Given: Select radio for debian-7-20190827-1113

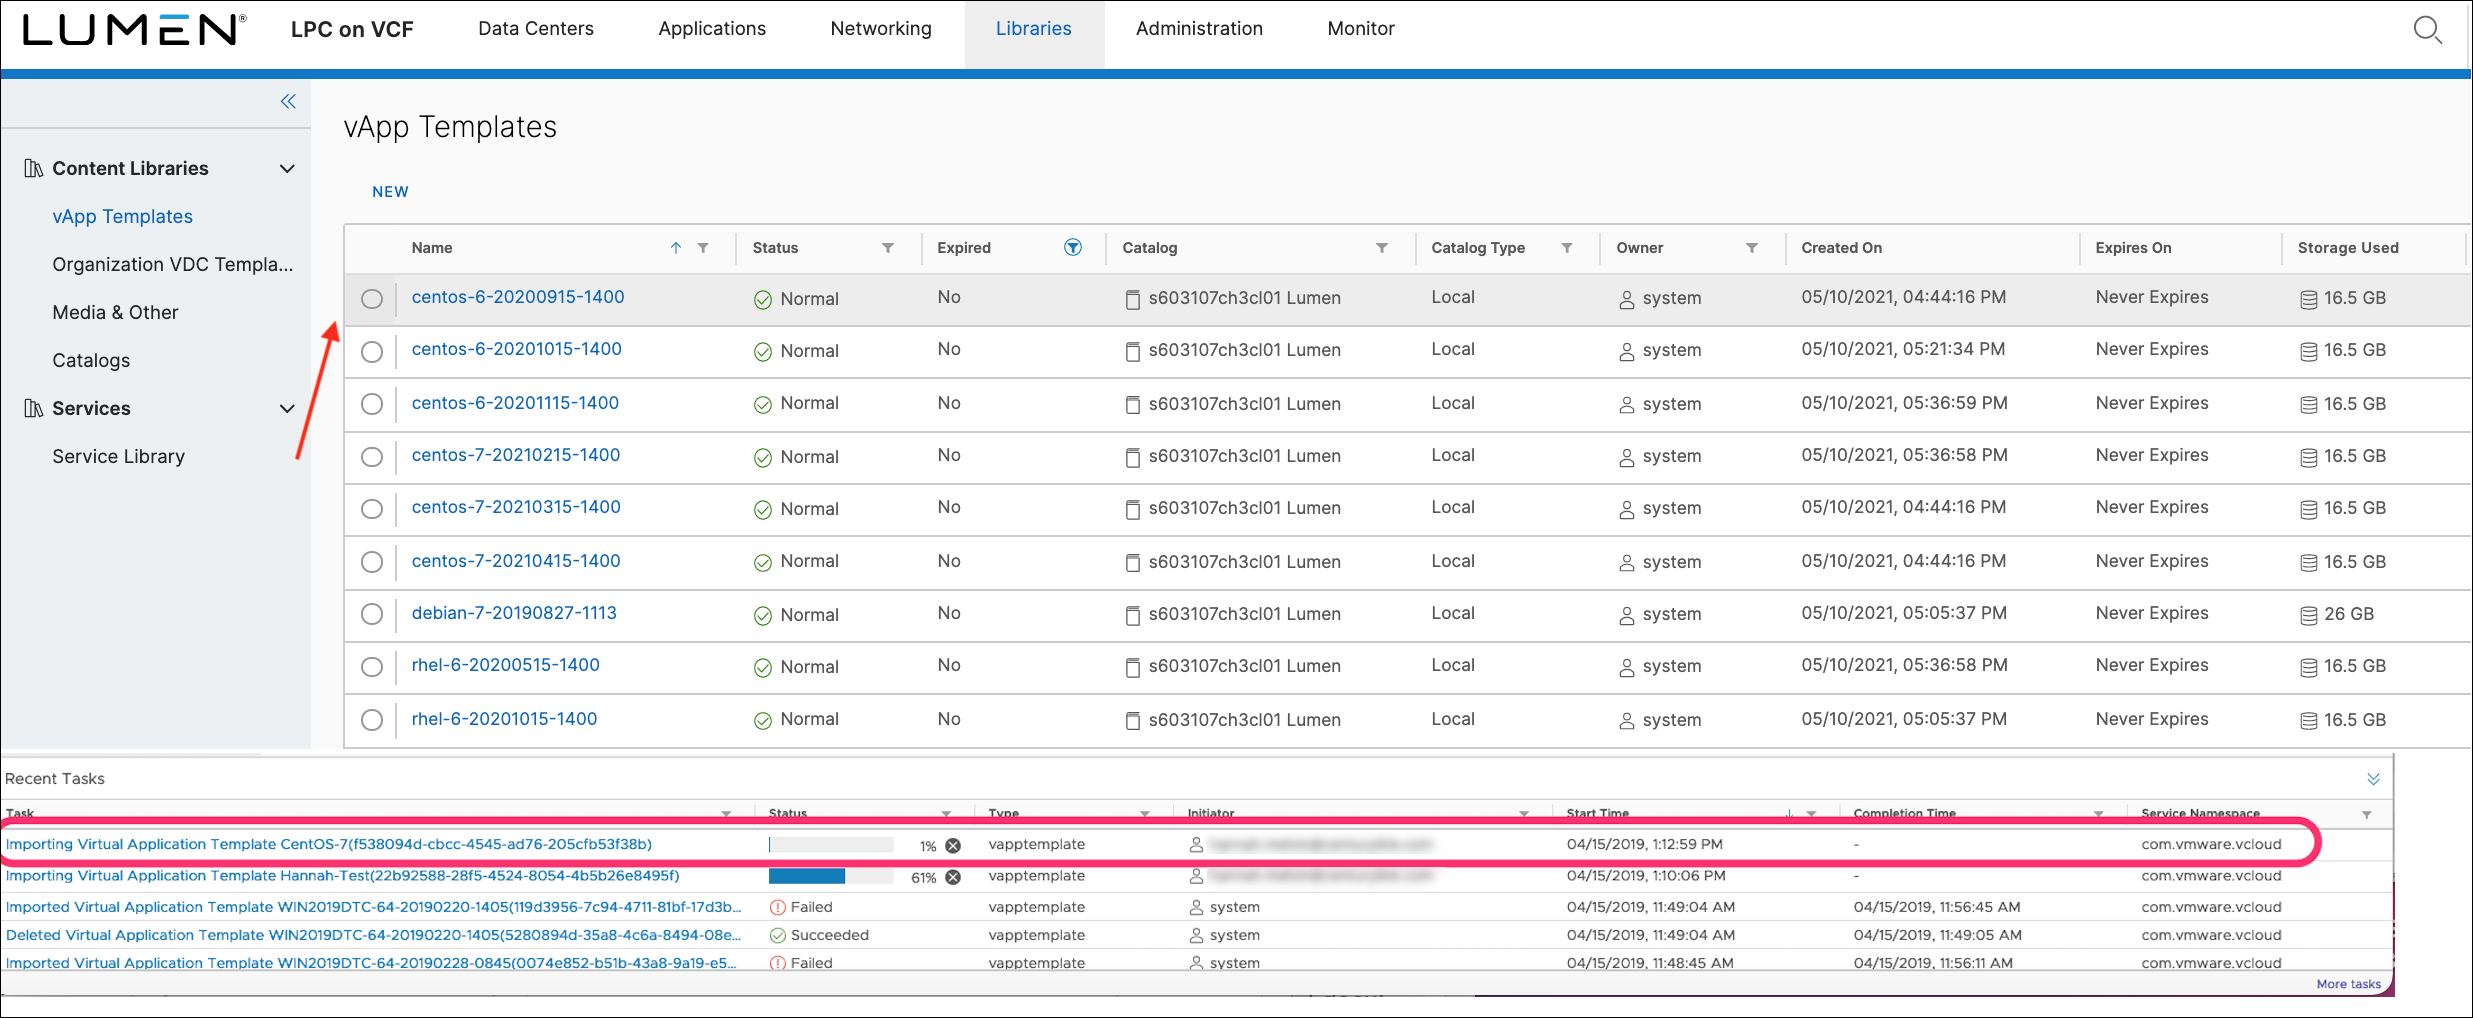Looking at the screenshot, I should pyautogui.click(x=372, y=614).
